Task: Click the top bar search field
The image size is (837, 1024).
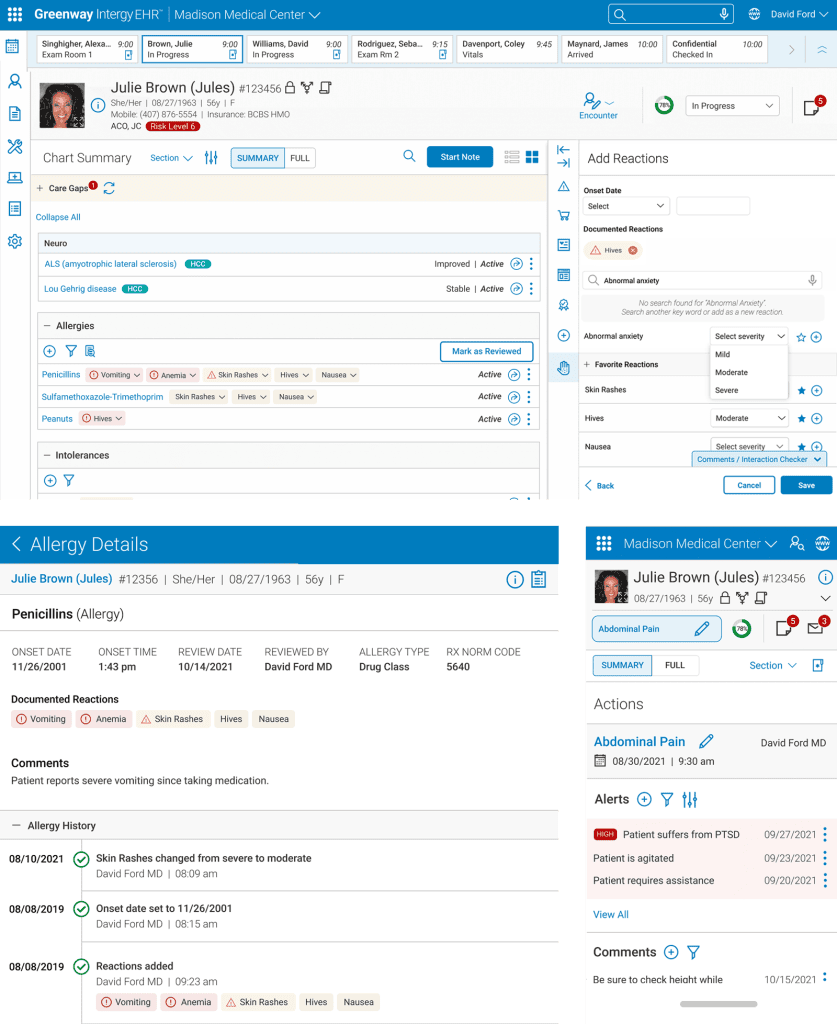Action: pyautogui.click(x=671, y=14)
